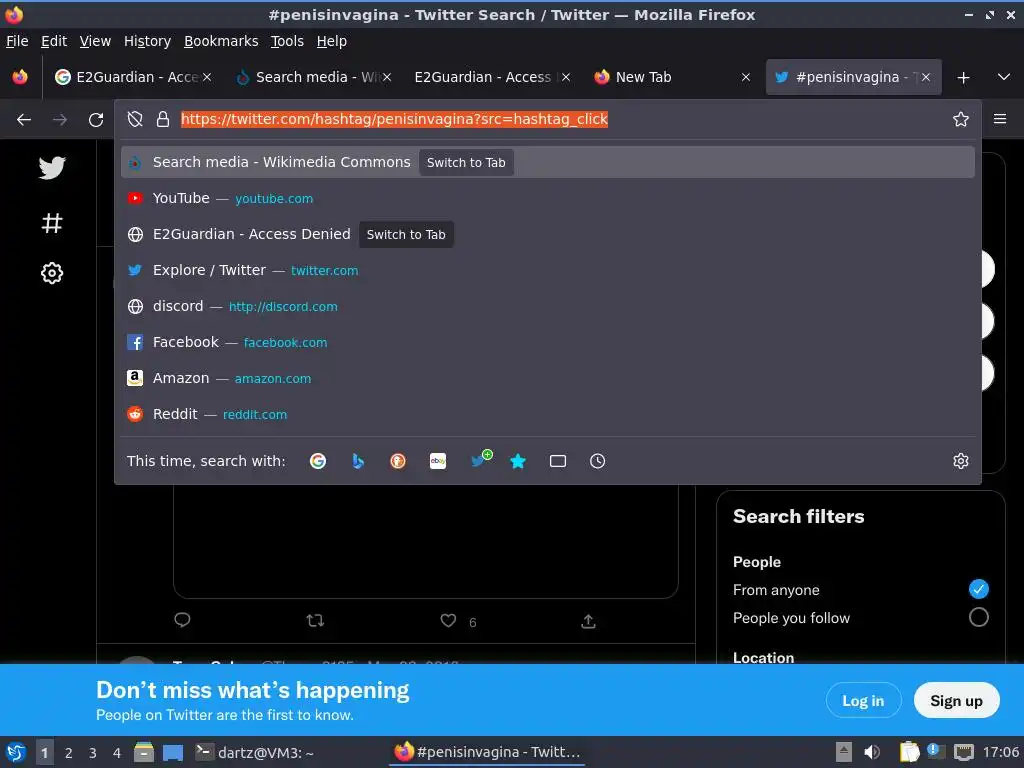Click the site security padlock icon

tap(163, 120)
